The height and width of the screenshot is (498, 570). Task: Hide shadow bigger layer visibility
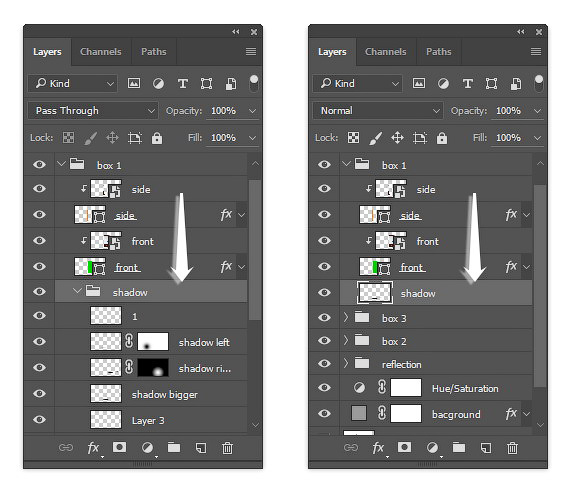pyautogui.click(x=39, y=394)
